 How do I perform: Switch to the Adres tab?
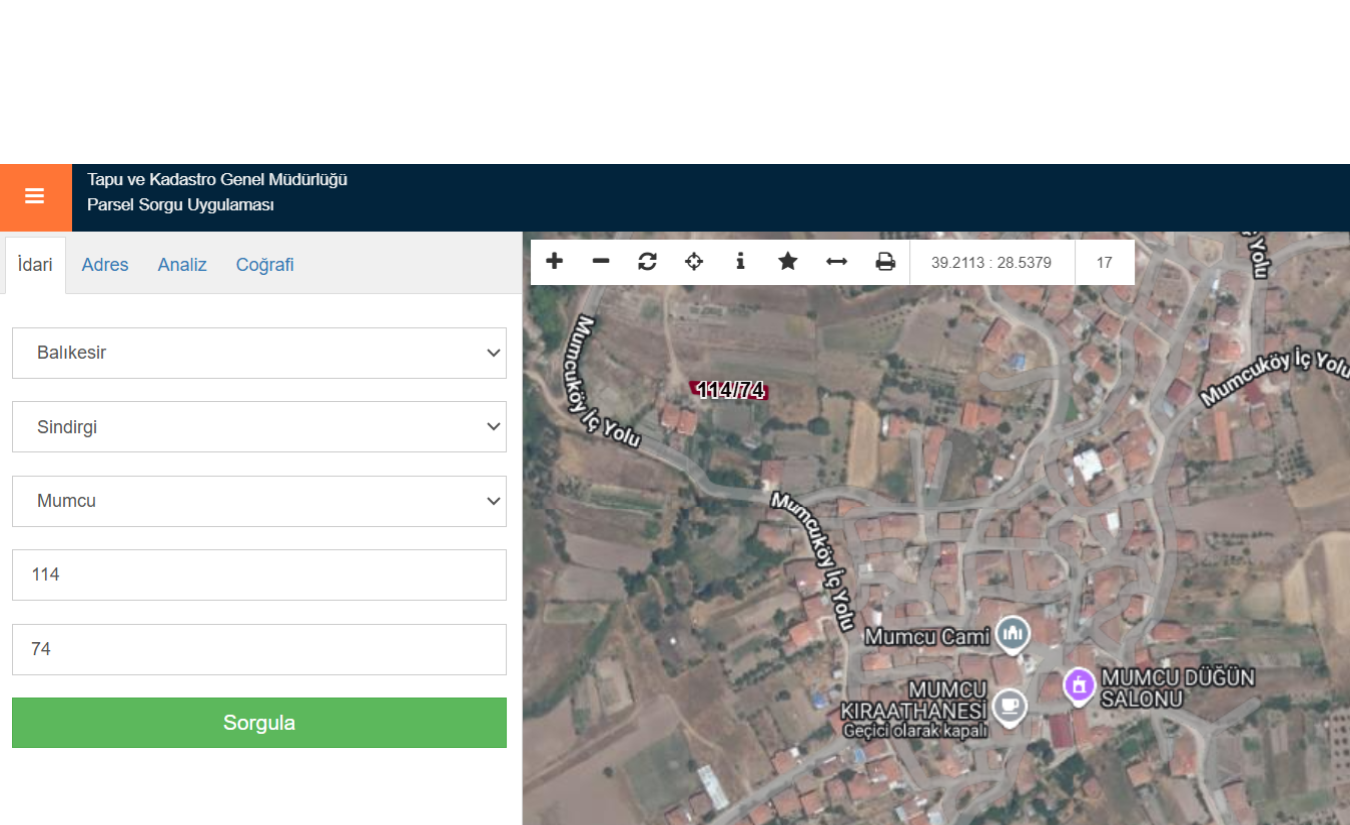point(105,265)
